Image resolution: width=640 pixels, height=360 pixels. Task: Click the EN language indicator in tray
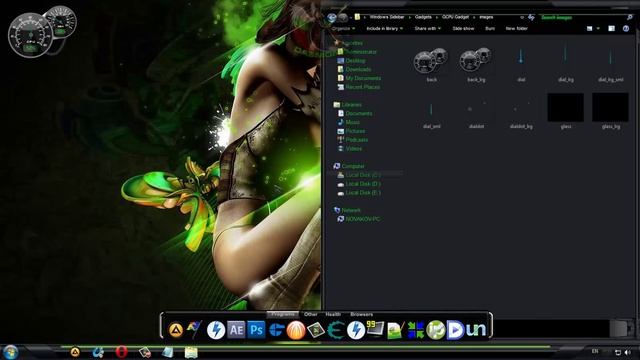595,351
